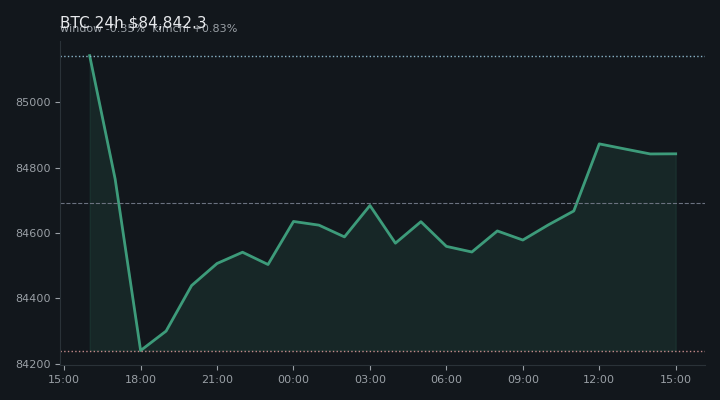Viewport: 720px width, 400px height.
Task: Click the 24h low point at 18:00
Action: point(141,350)
